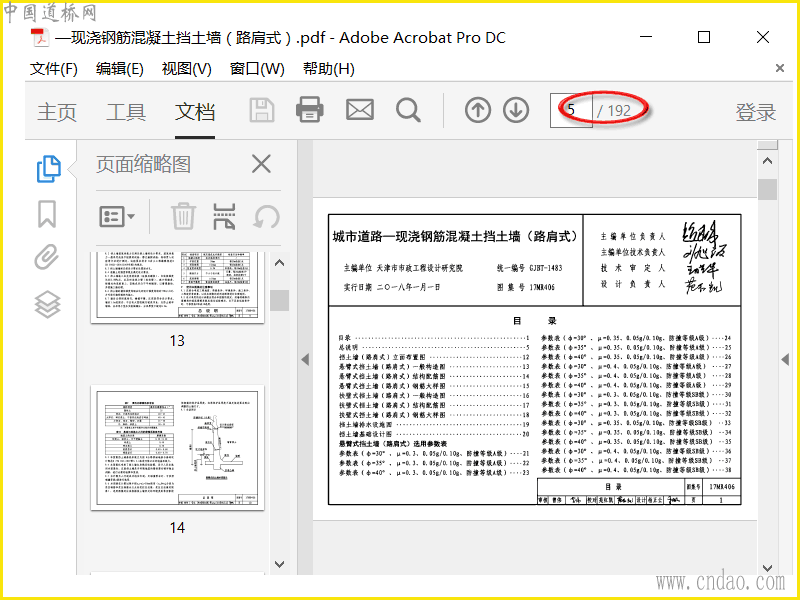
Task: Expand right tools pane arrow
Action: click(785, 359)
